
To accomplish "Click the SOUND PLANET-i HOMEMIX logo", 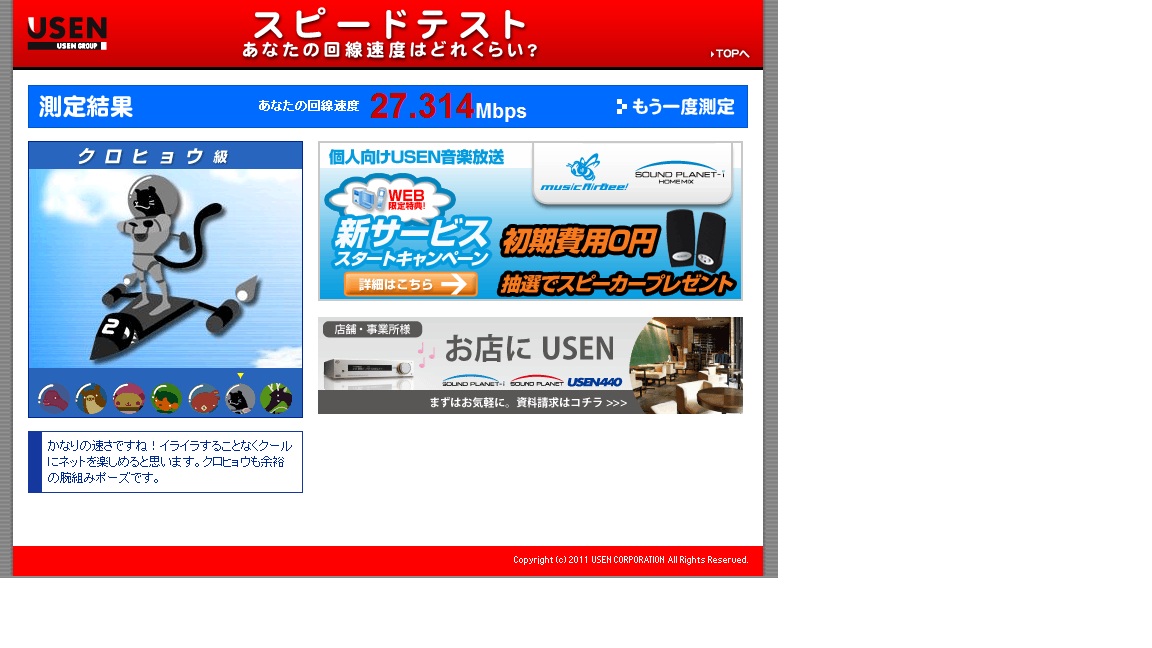I will point(679,173).
